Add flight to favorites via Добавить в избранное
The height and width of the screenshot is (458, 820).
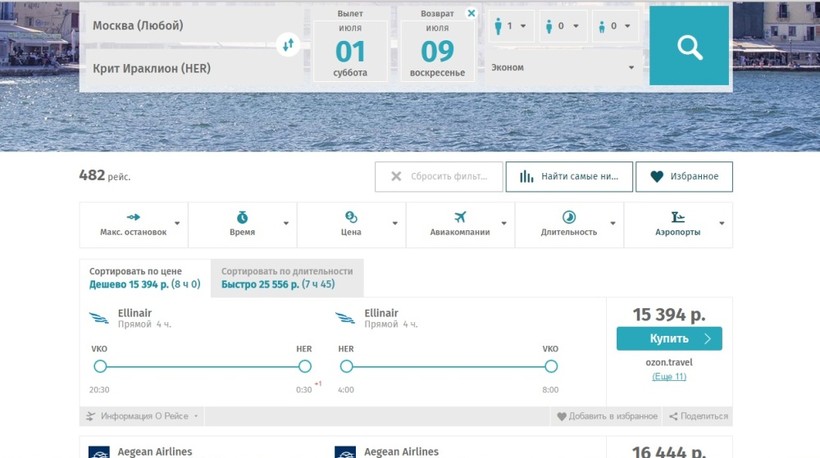pos(607,416)
